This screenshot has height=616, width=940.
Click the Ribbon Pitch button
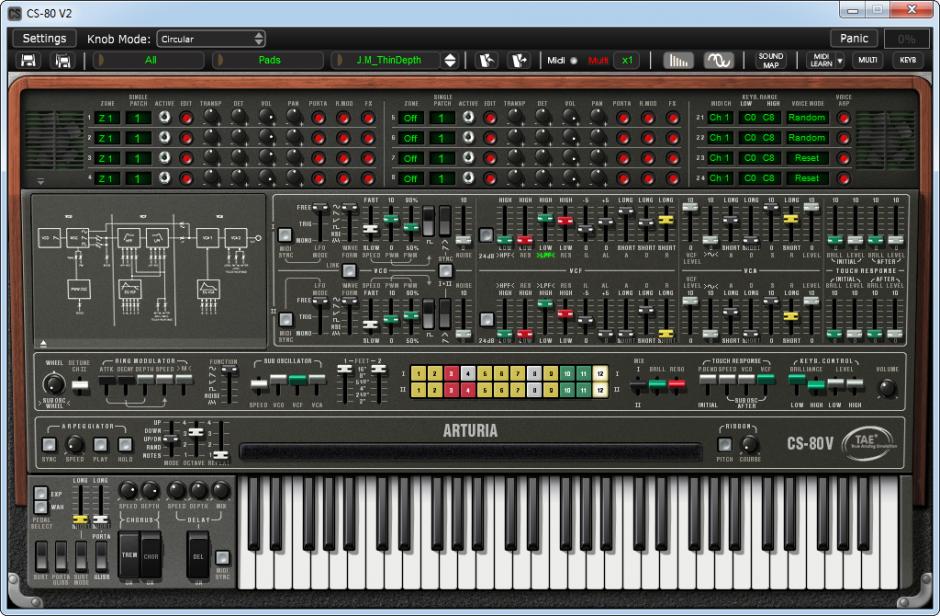click(725, 445)
